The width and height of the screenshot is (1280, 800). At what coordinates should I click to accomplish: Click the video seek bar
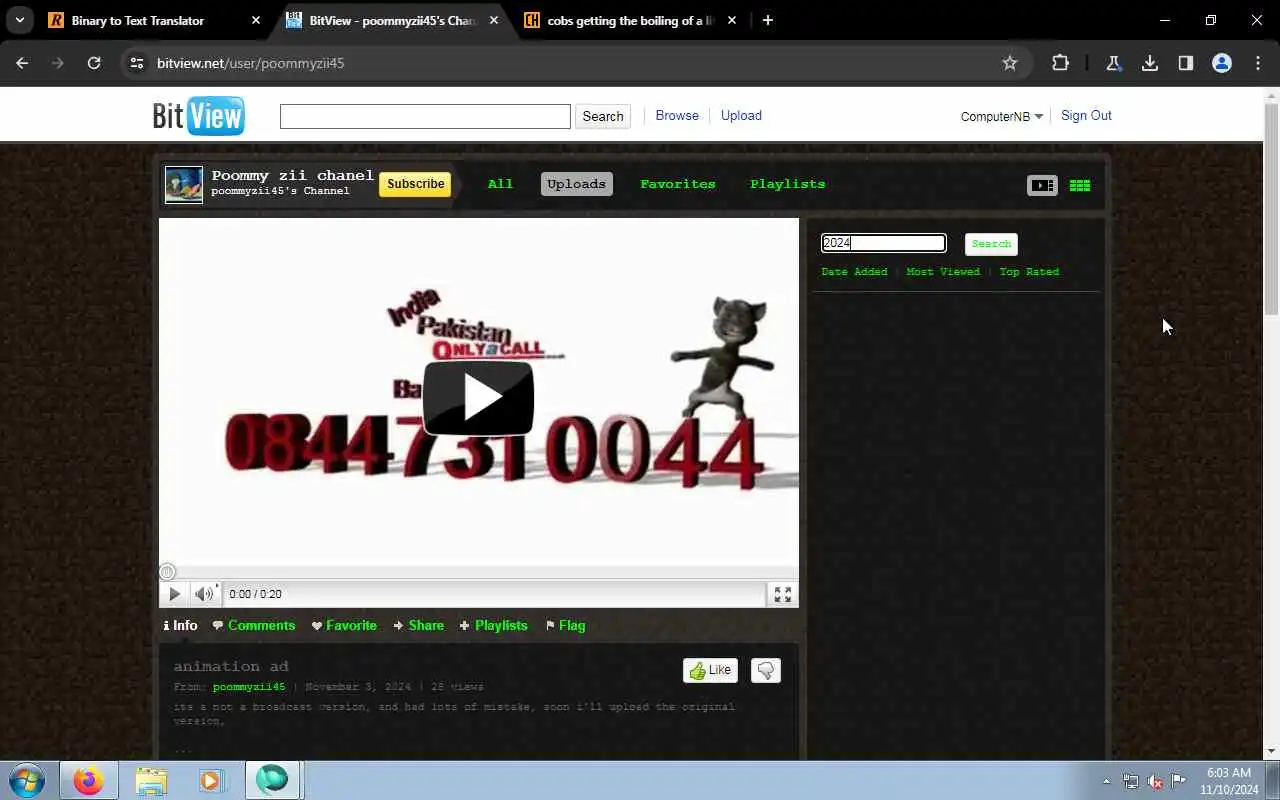[x=478, y=572]
